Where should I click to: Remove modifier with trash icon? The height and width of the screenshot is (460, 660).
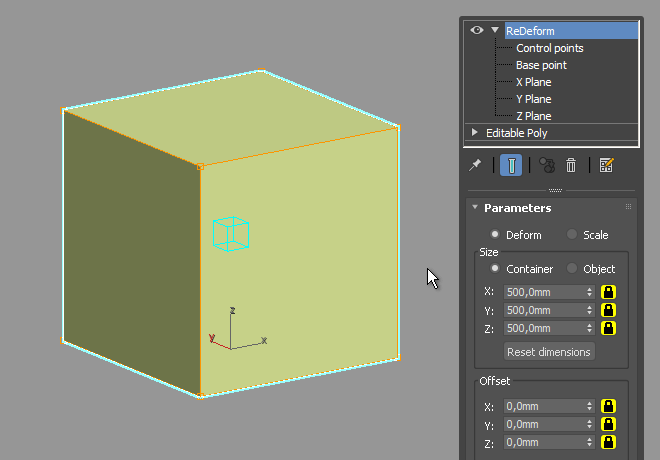(x=571, y=165)
